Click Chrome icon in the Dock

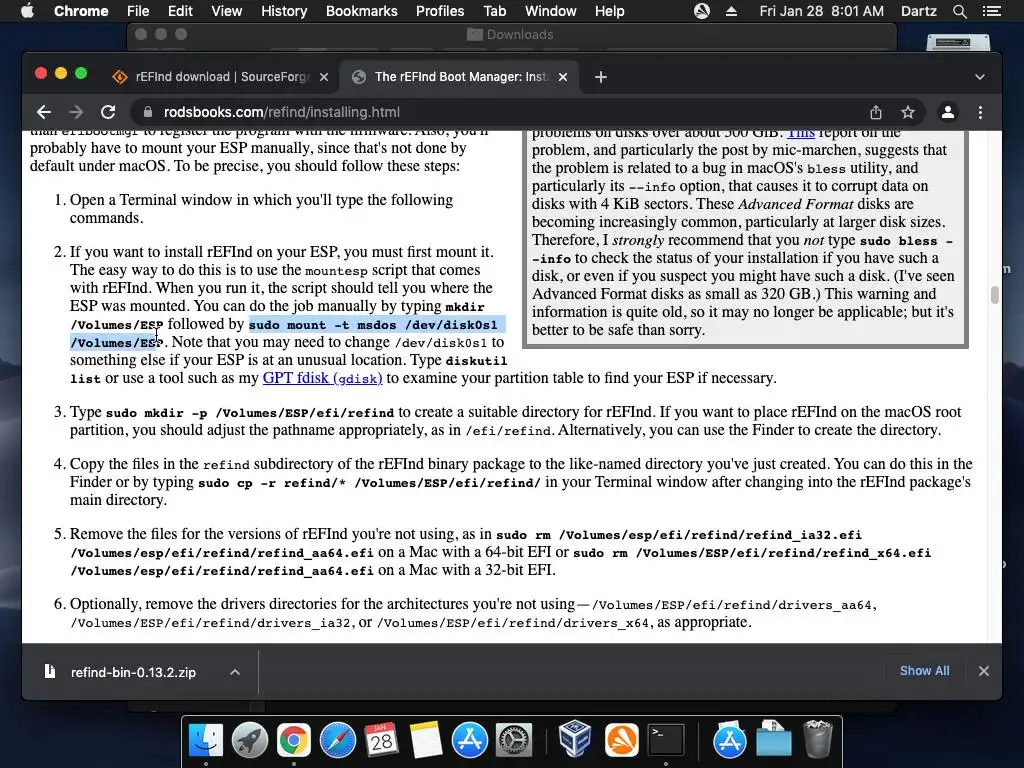(x=293, y=741)
